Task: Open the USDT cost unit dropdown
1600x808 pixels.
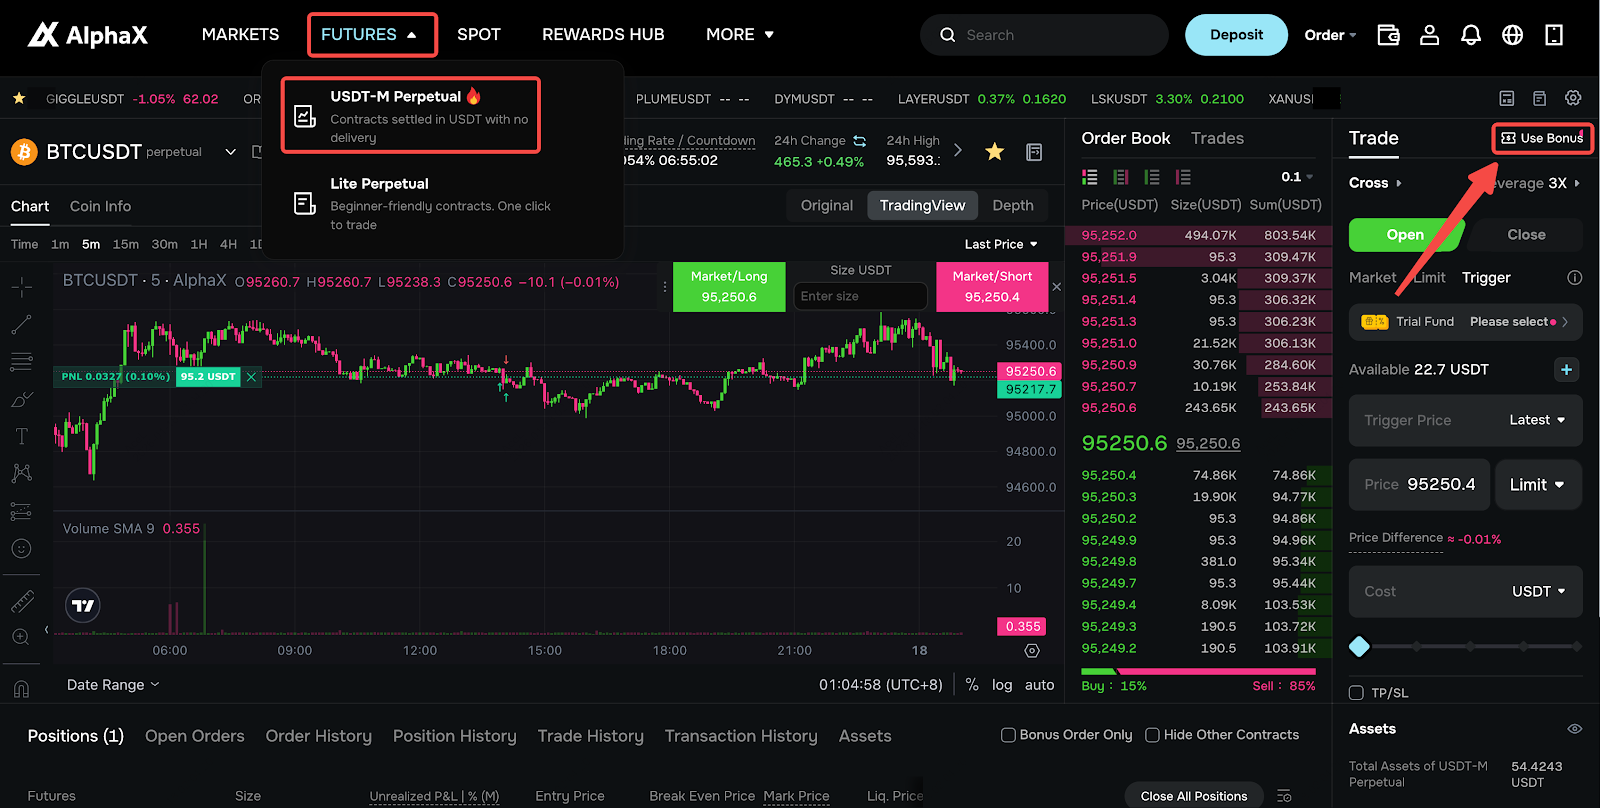Action: click(x=1539, y=591)
